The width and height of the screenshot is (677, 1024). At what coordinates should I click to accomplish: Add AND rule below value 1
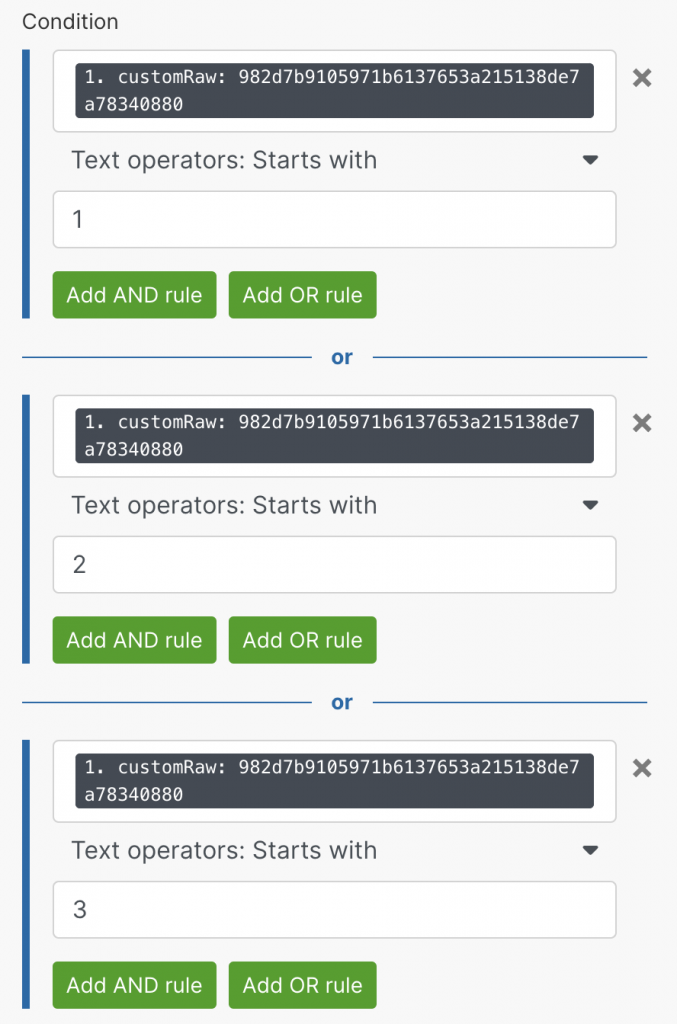(134, 295)
